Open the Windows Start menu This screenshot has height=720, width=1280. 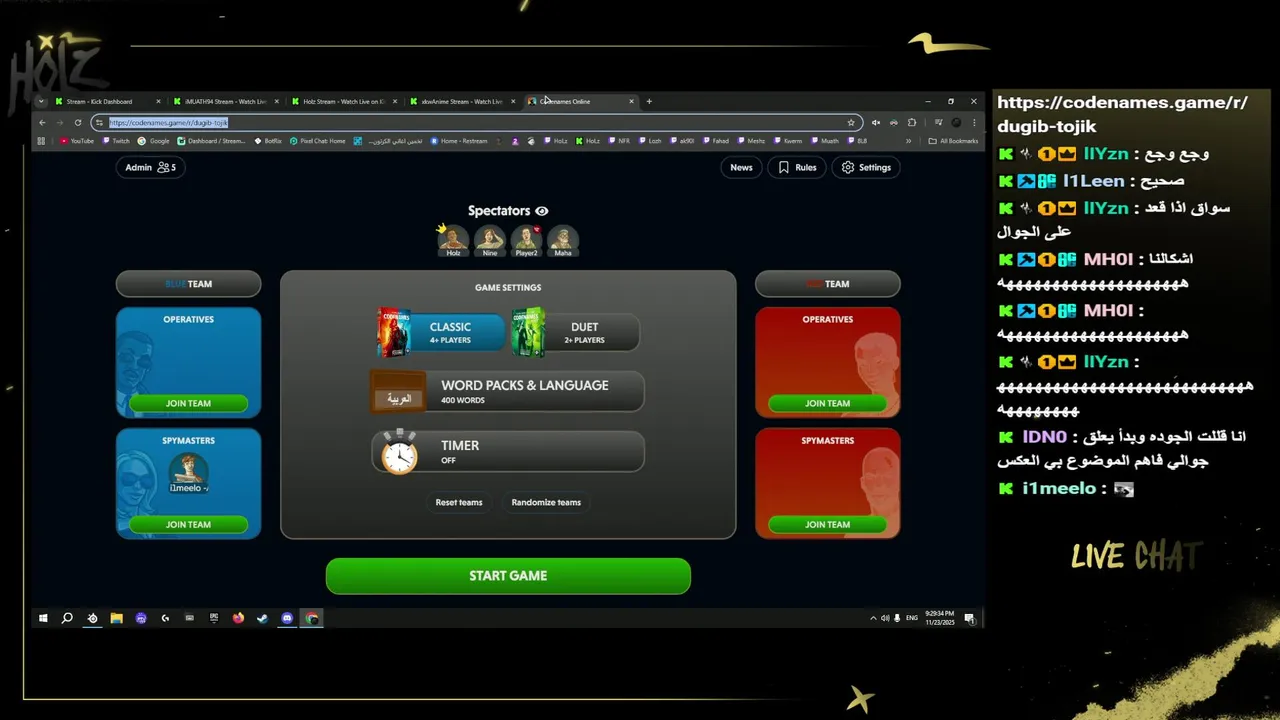[43, 618]
